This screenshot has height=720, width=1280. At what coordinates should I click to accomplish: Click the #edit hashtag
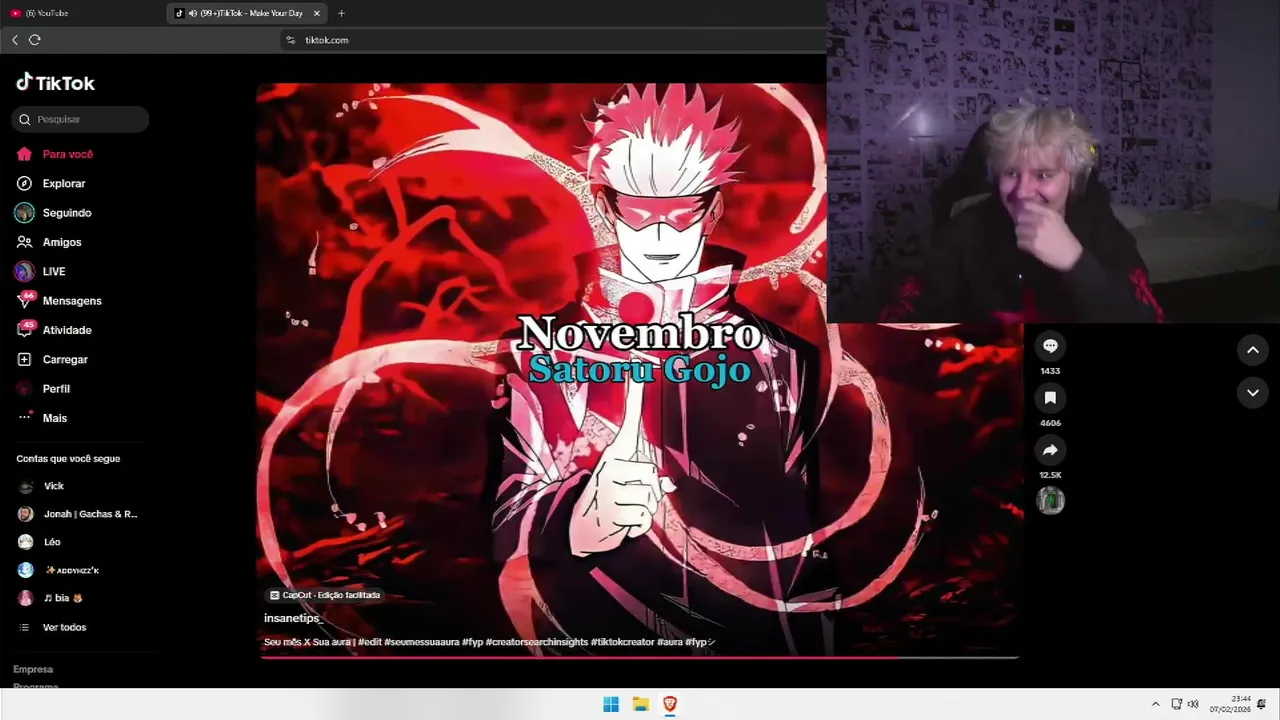click(370, 642)
